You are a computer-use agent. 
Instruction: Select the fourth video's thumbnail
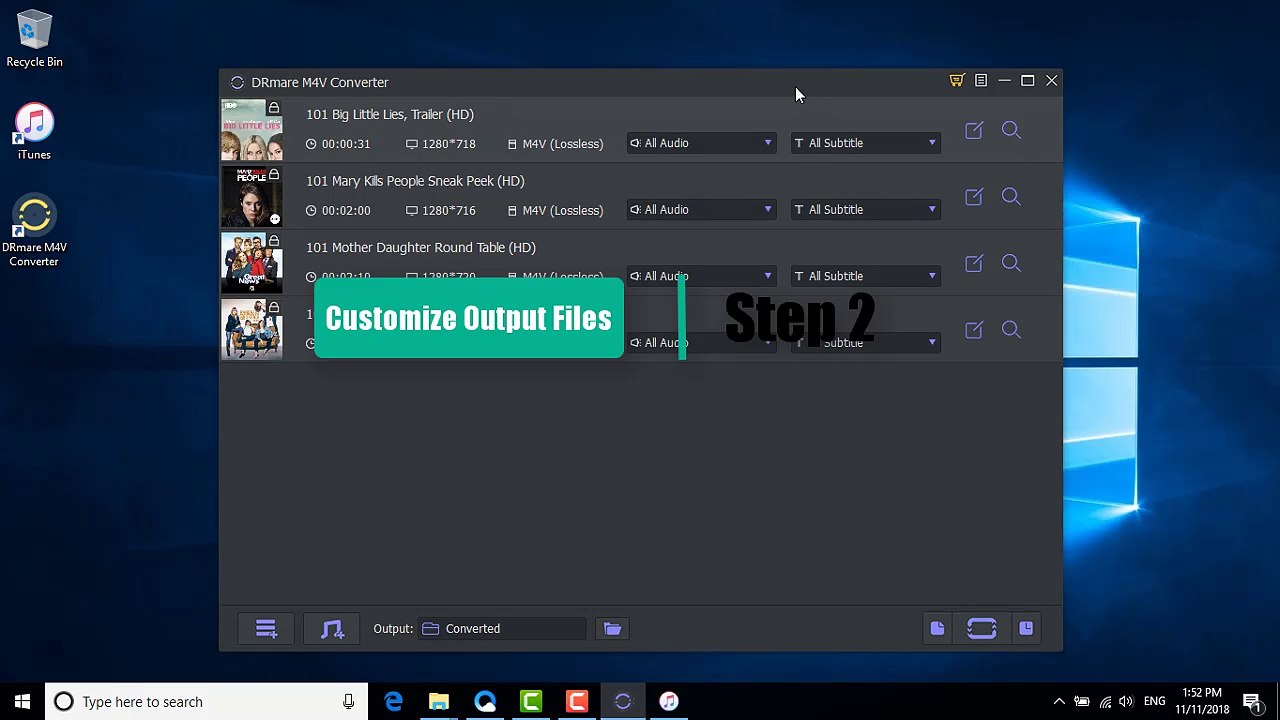coord(252,330)
